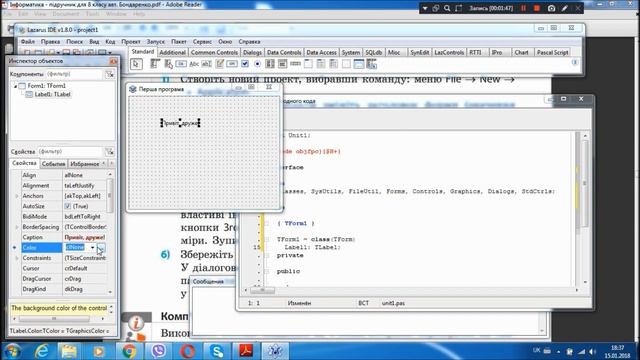640x360 pixels.
Task: Clear the properties filter in Object Inspector
Action: [109, 152]
